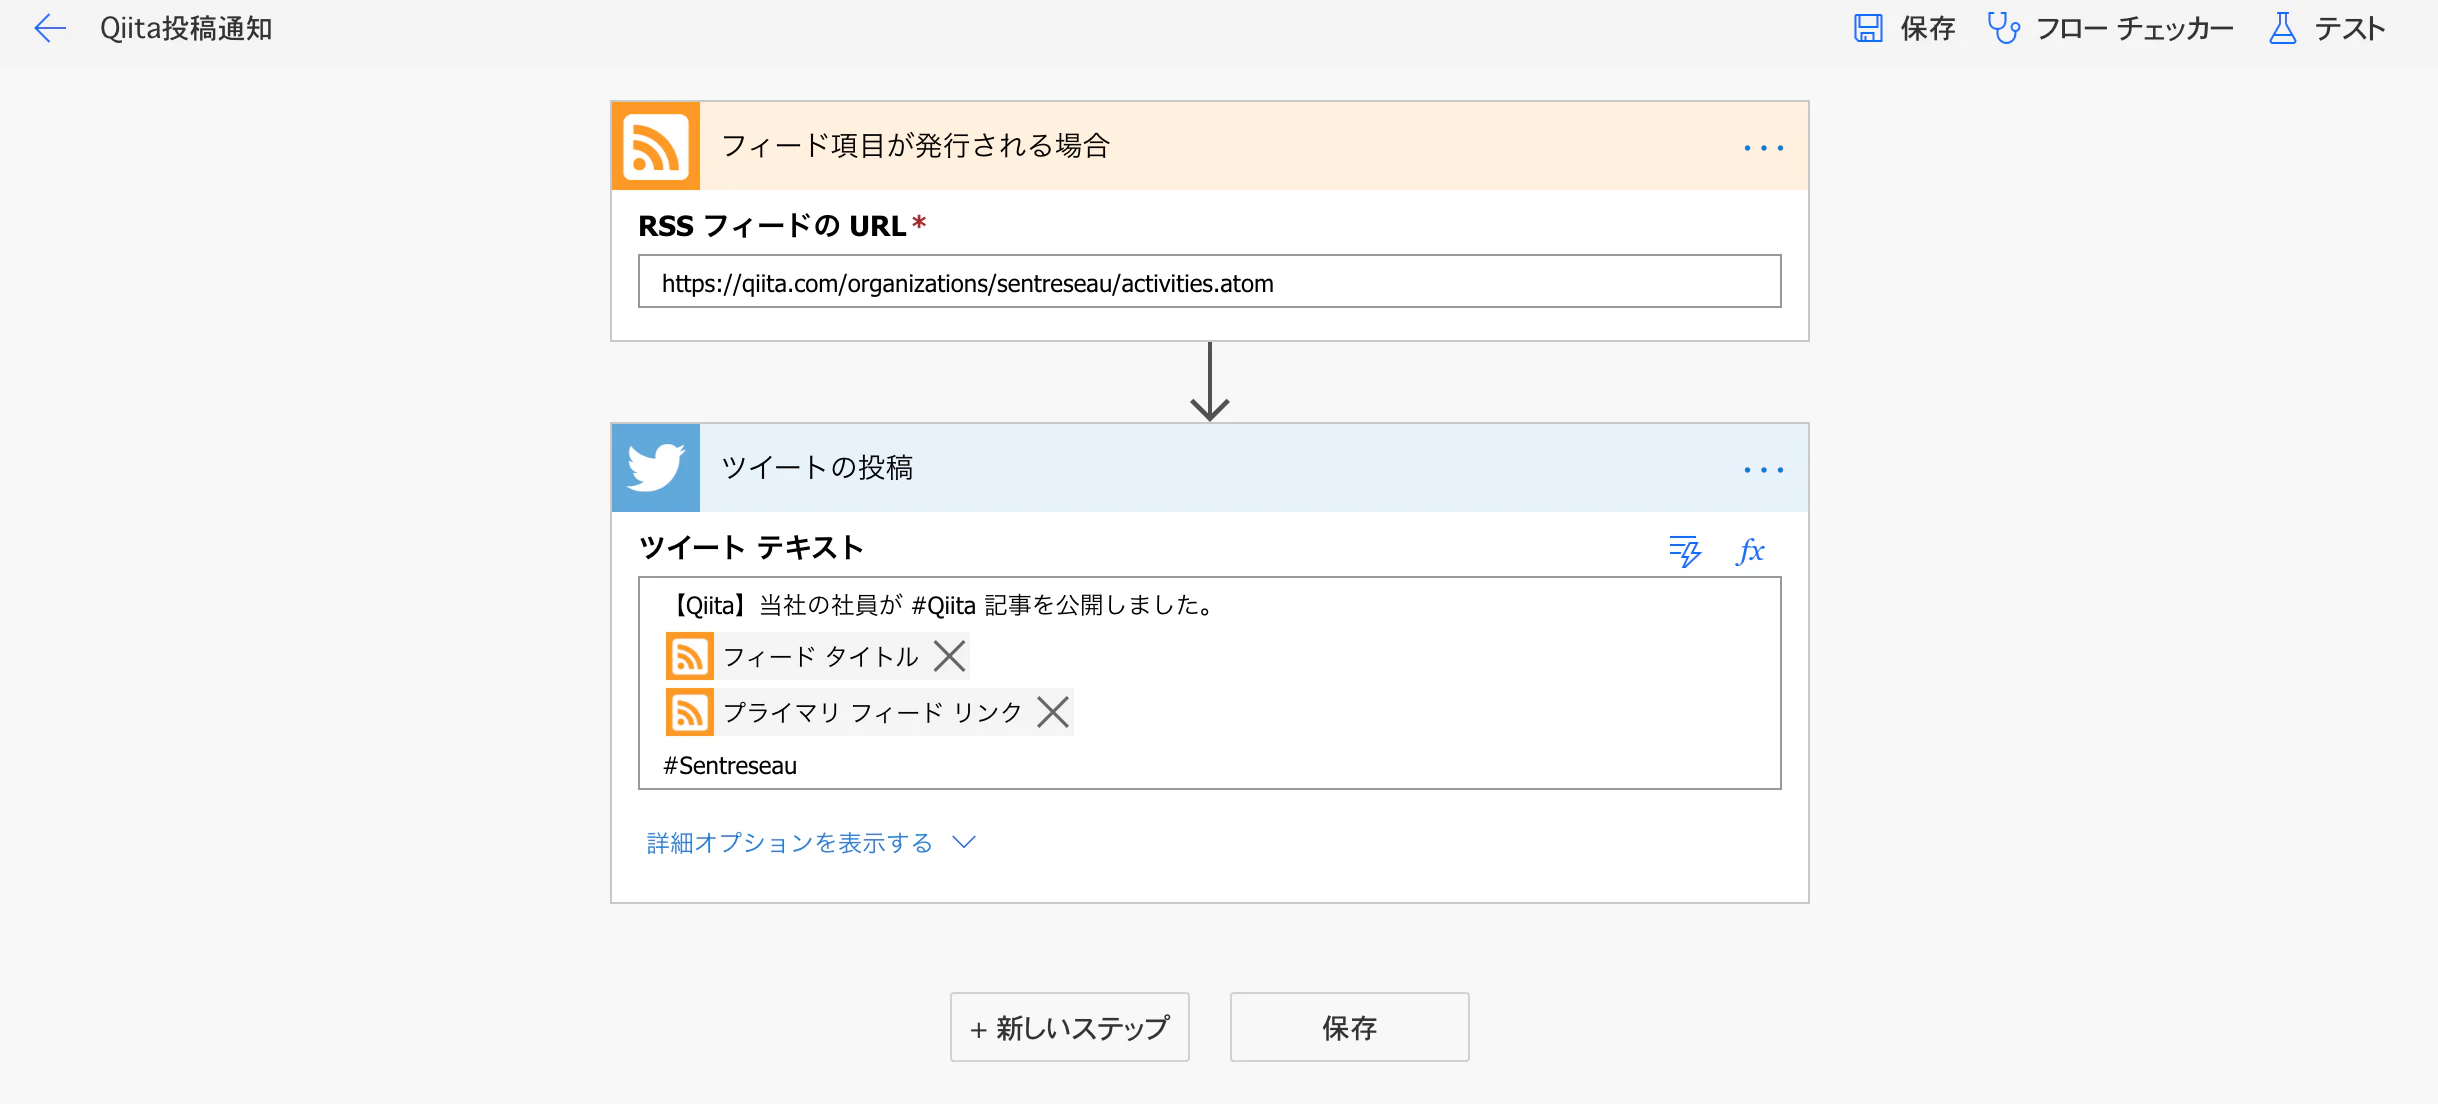The height and width of the screenshot is (1104, 2438).
Task: Open ellipsis menu on ツイートの投稿 step
Action: 1764,469
